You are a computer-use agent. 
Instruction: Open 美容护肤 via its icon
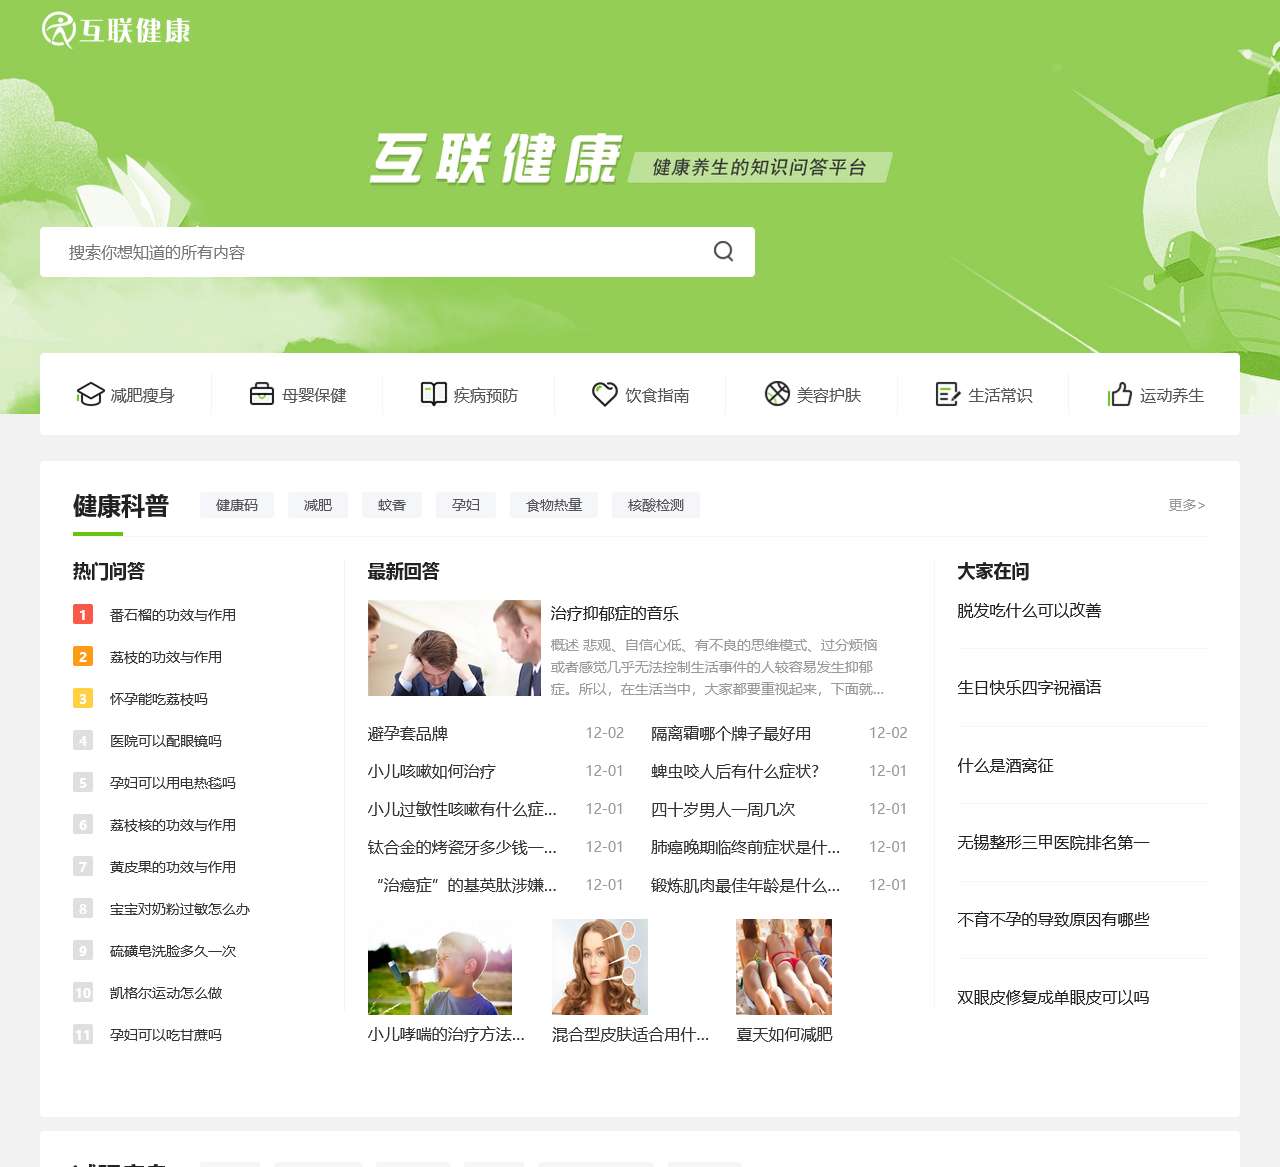point(775,393)
